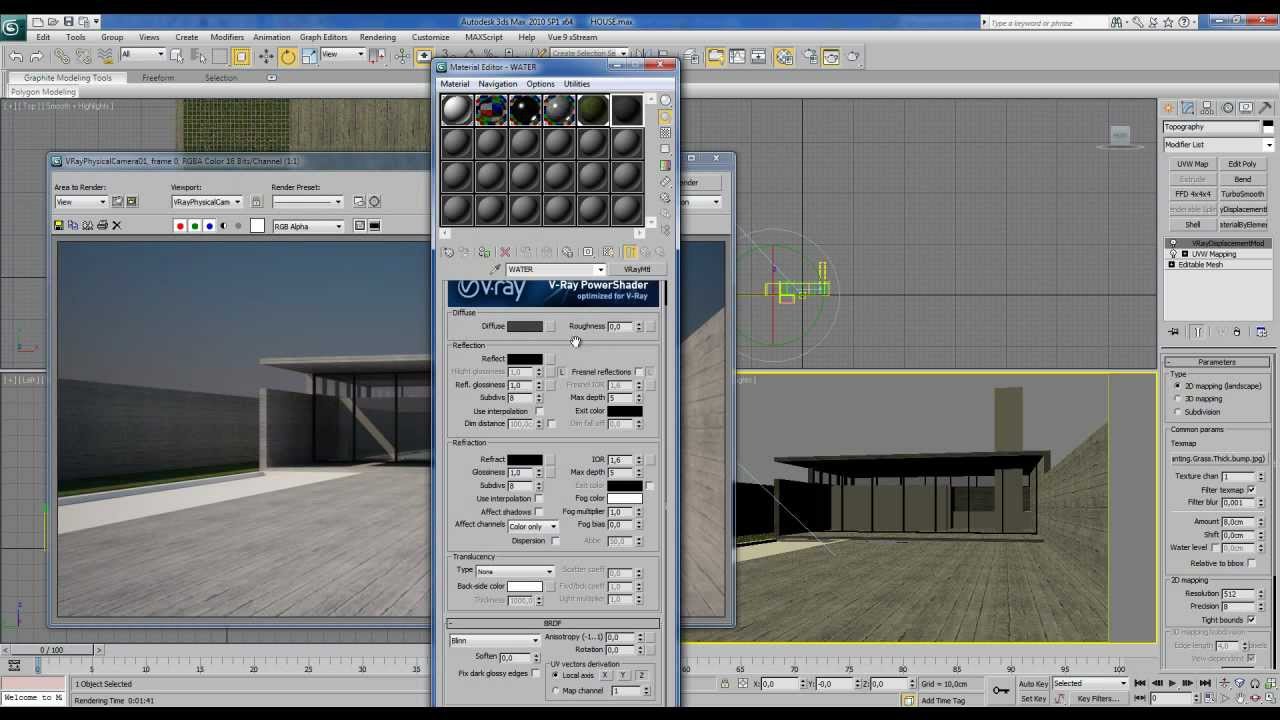Open the Graph Editors menu

323,37
